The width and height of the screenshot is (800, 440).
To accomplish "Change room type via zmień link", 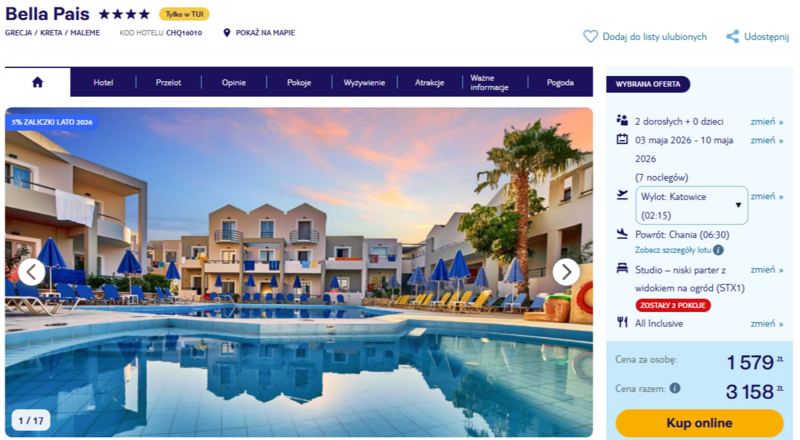I will (x=766, y=270).
